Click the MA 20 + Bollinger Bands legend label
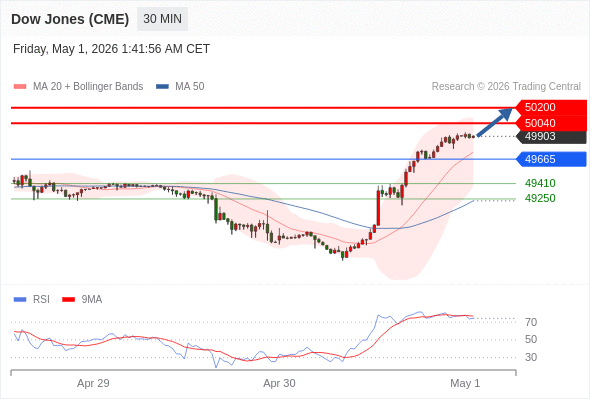 (88, 87)
